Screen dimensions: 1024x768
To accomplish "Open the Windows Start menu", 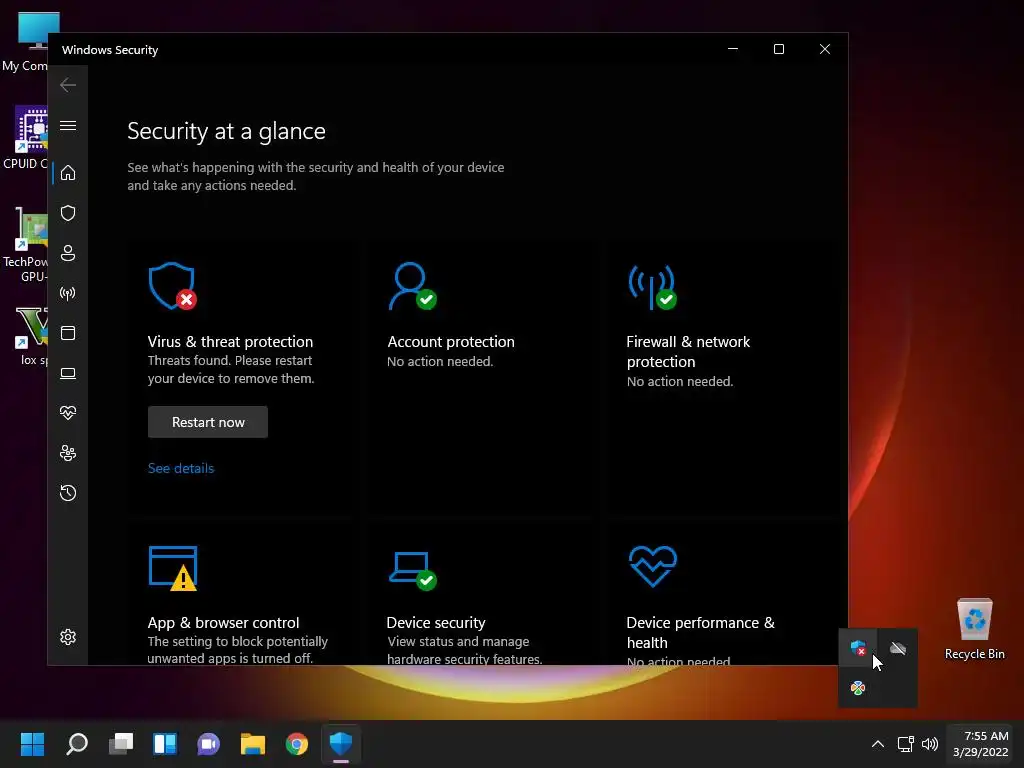I will [32, 744].
